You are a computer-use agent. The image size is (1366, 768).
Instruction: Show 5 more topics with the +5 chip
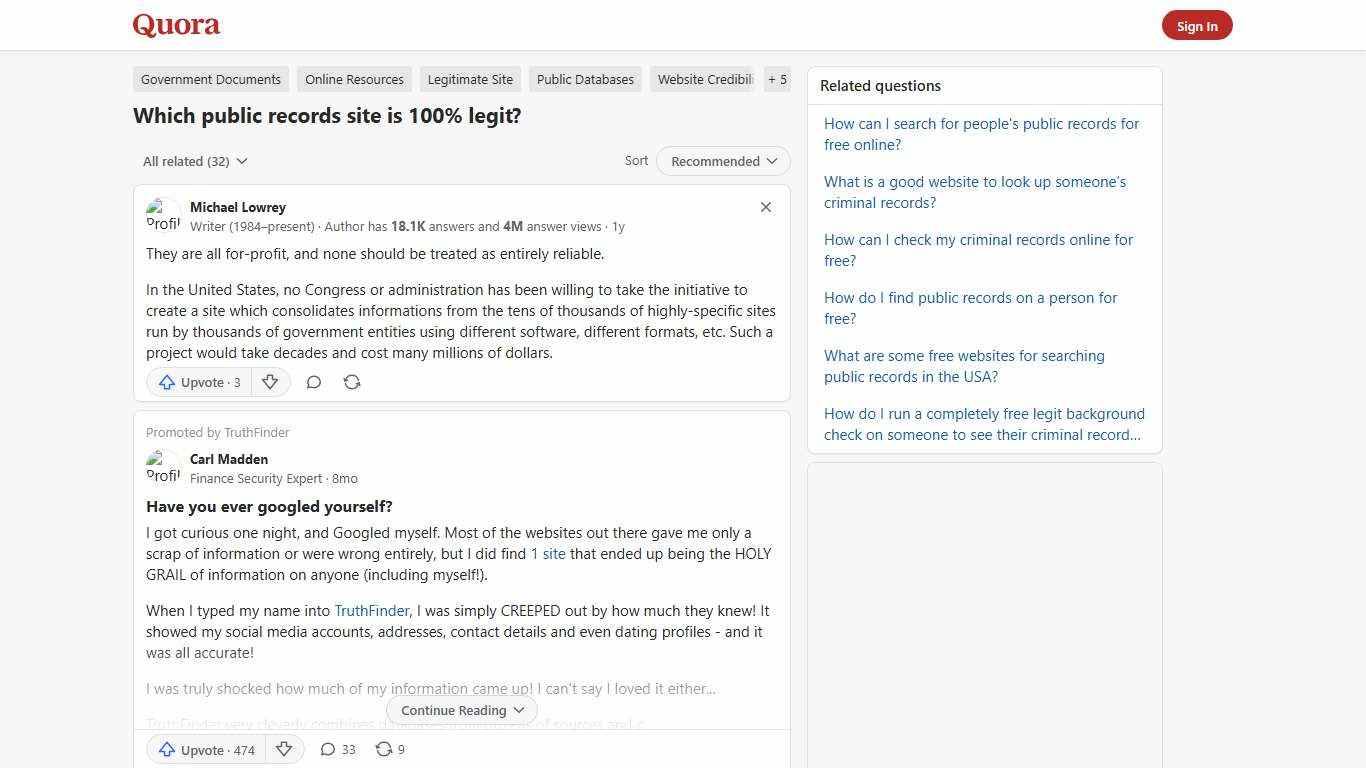pos(777,79)
